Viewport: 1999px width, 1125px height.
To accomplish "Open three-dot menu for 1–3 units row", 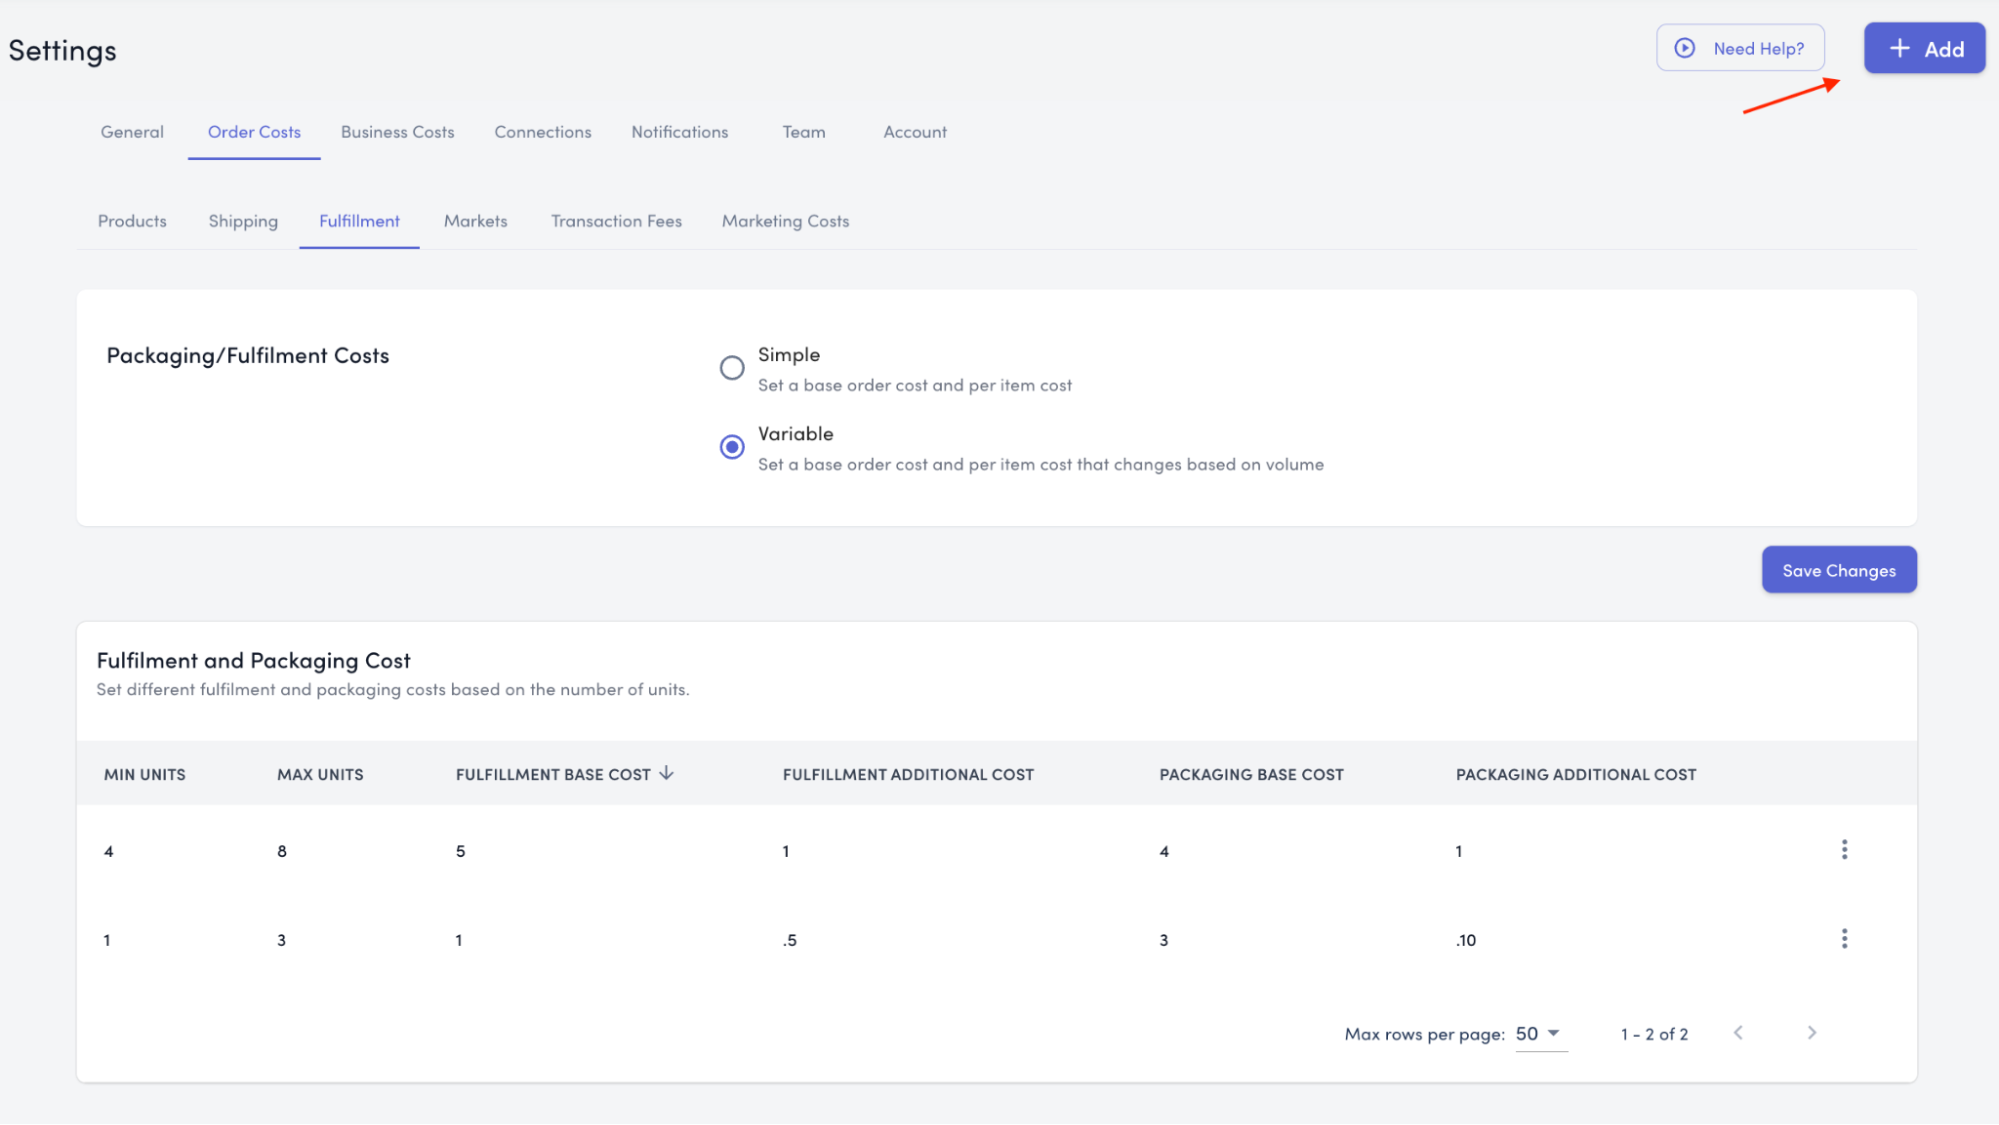I will tap(1844, 939).
